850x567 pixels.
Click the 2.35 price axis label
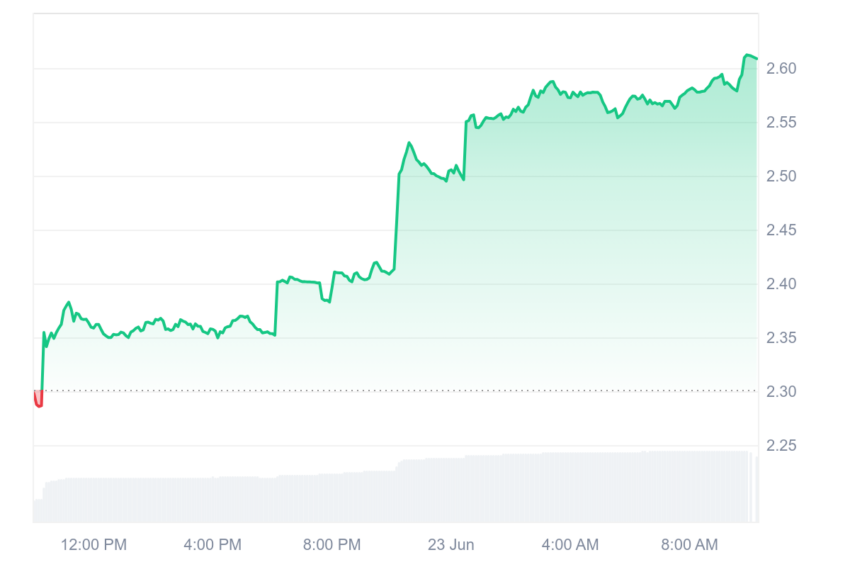click(781, 338)
